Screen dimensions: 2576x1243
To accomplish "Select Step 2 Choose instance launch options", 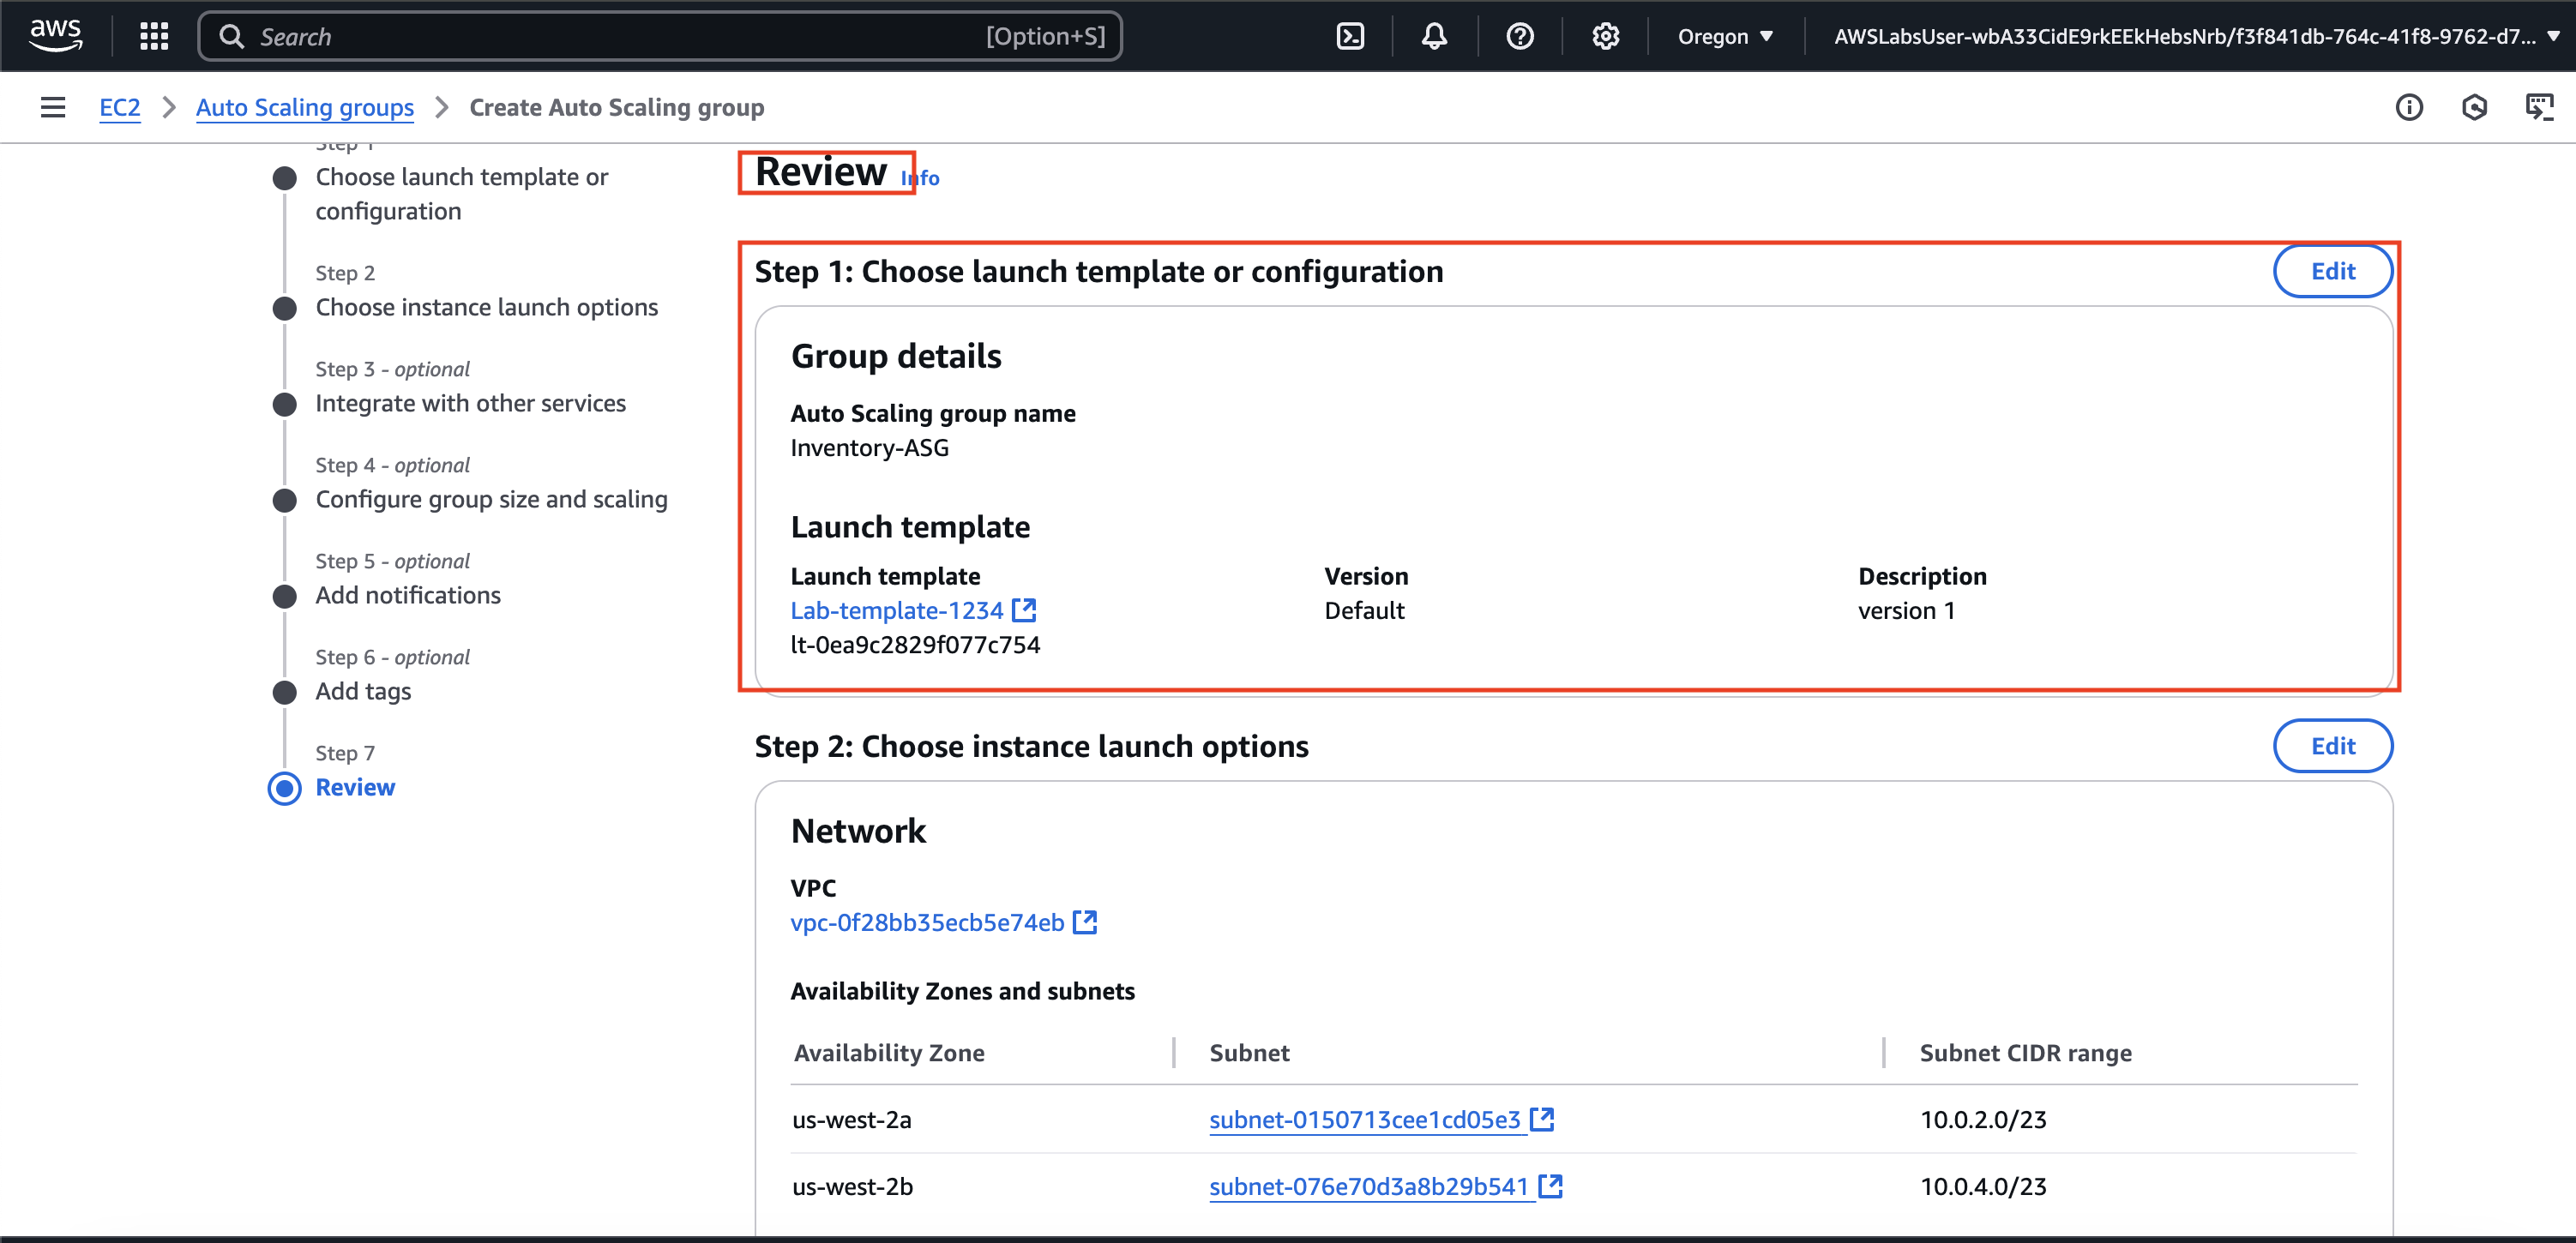I will [x=486, y=307].
